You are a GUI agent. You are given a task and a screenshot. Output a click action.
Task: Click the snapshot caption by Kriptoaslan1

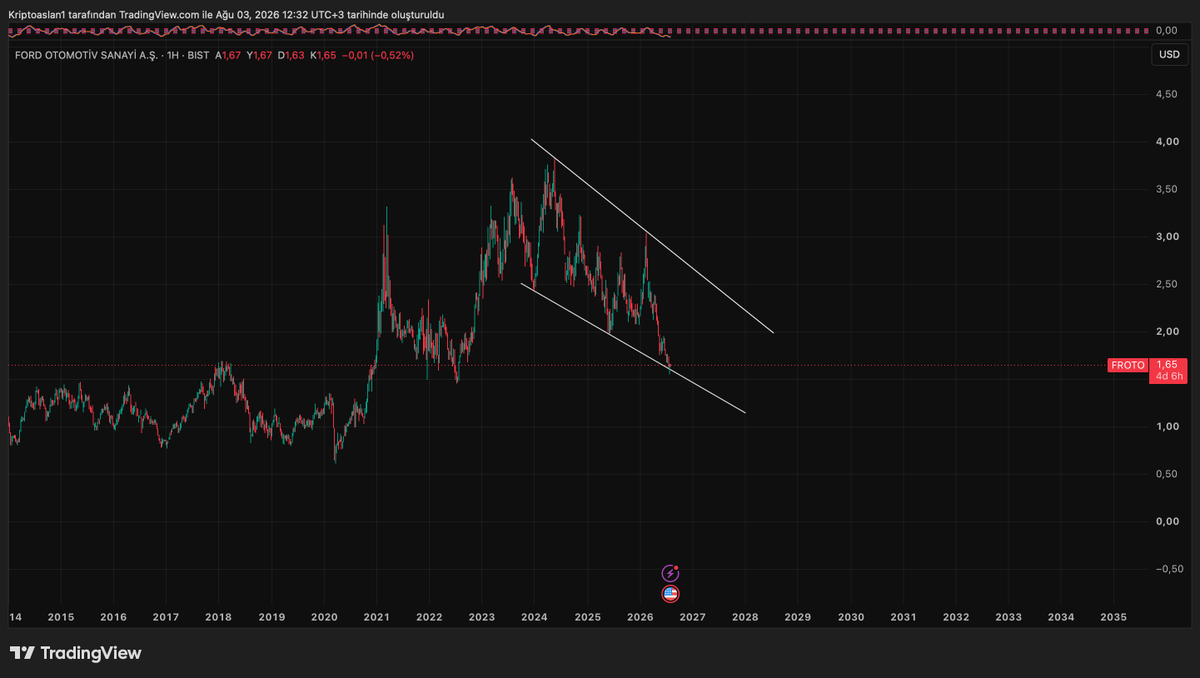tap(226, 14)
